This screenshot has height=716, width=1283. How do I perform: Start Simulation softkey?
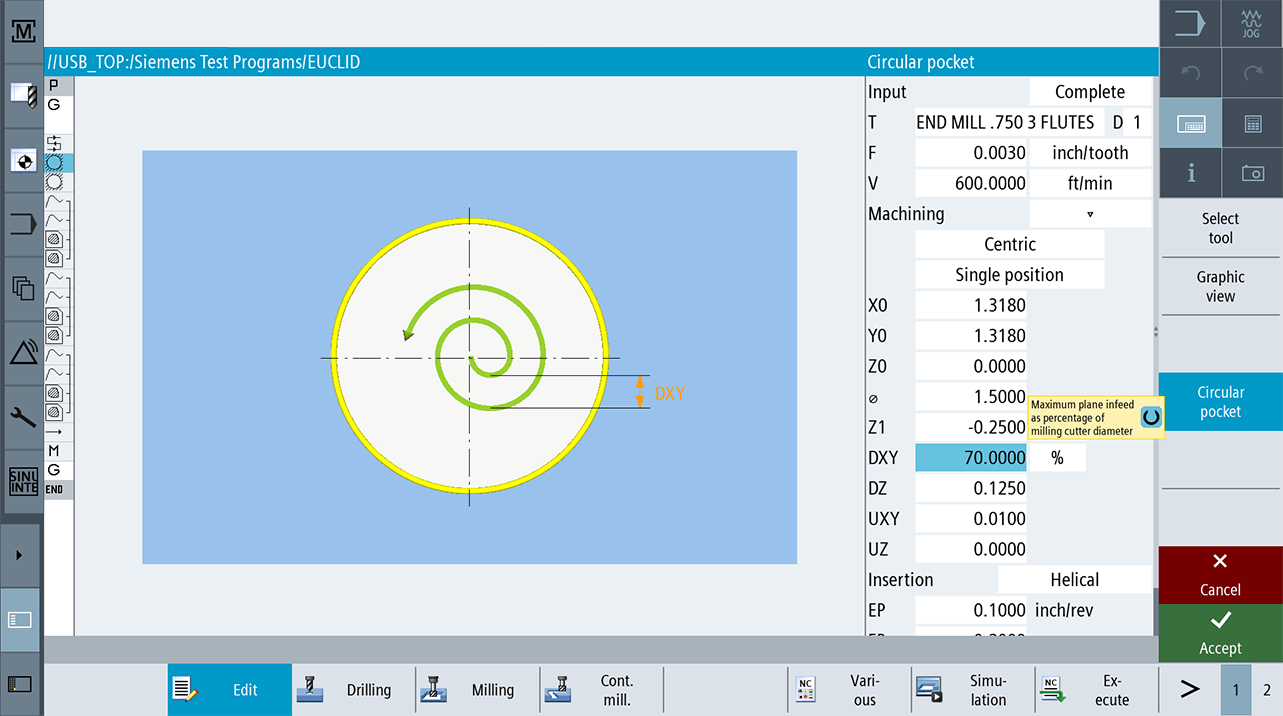click(x=974, y=690)
